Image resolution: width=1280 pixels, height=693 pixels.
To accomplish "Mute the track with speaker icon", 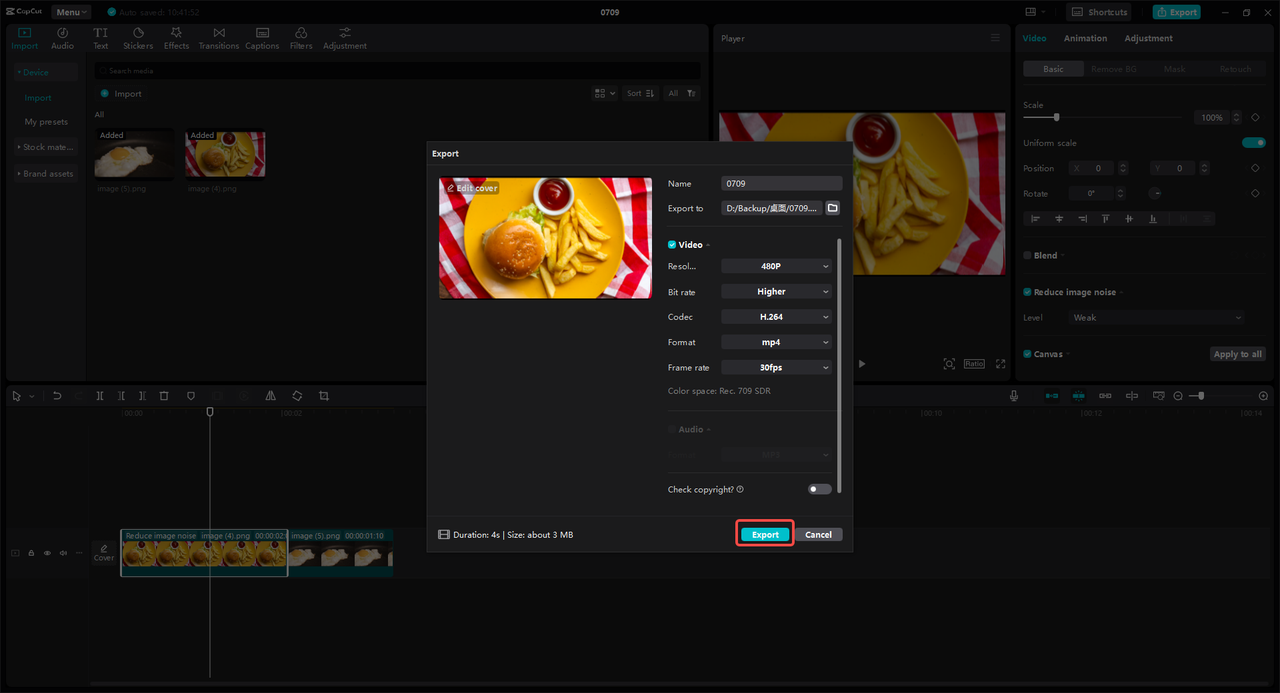I will click(63, 553).
